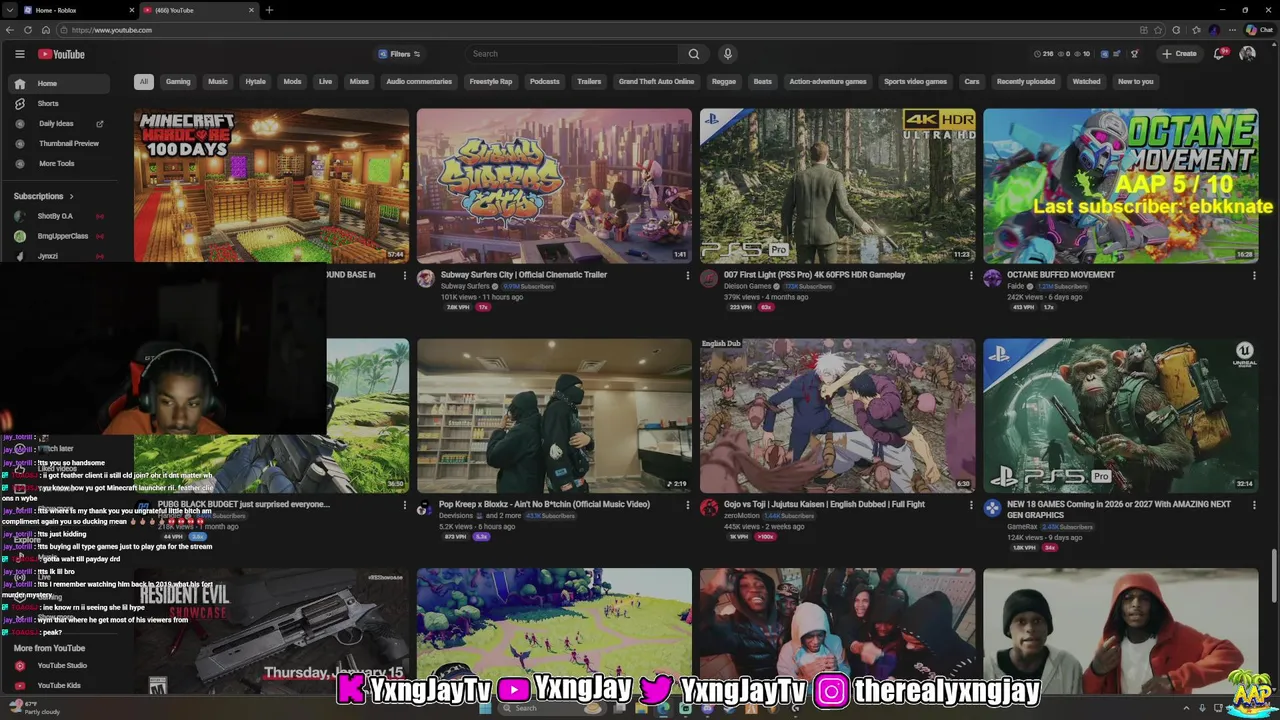Open the notifications bell
The height and width of the screenshot is (720, 1280).
(x=1219, y=54)
